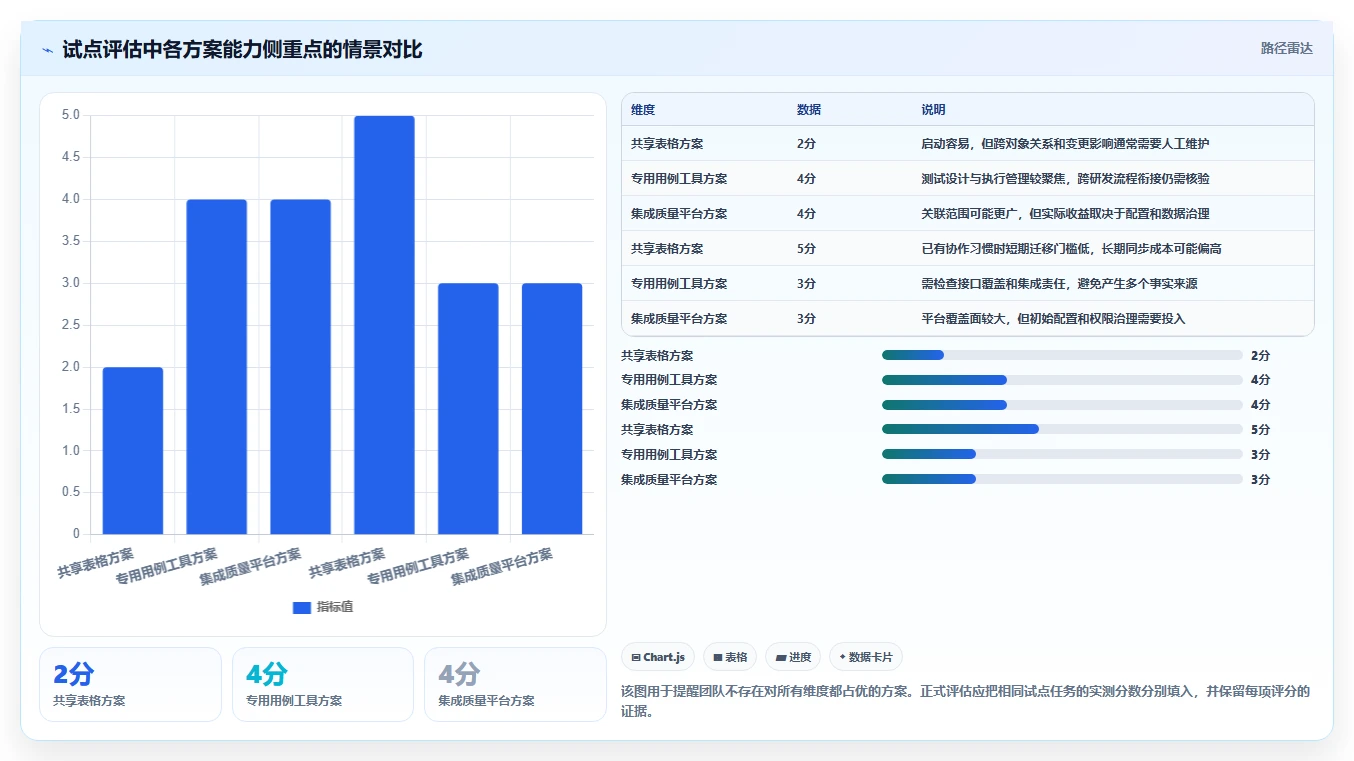This screenshot has height=761, width=1354.
Task: Click the 共享表格方案 bar valued 2
Action: (x=133, y=451)
